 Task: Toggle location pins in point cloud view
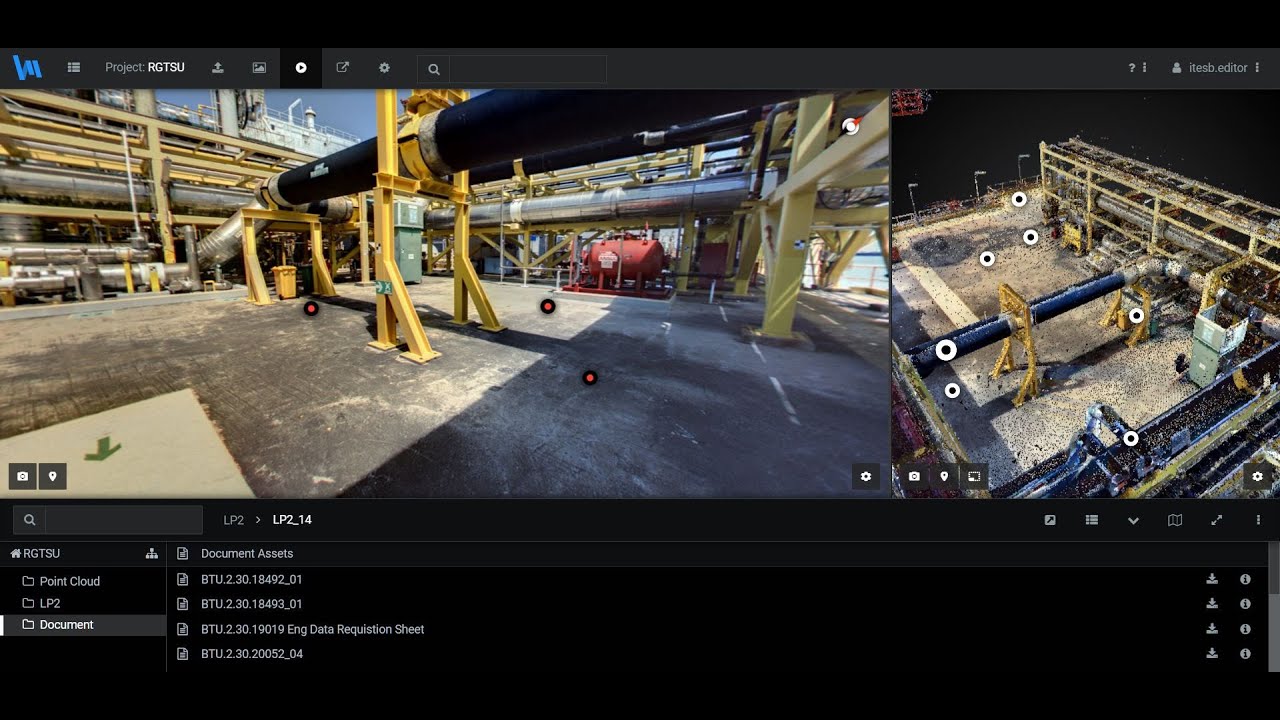click(x=944, y=476)
